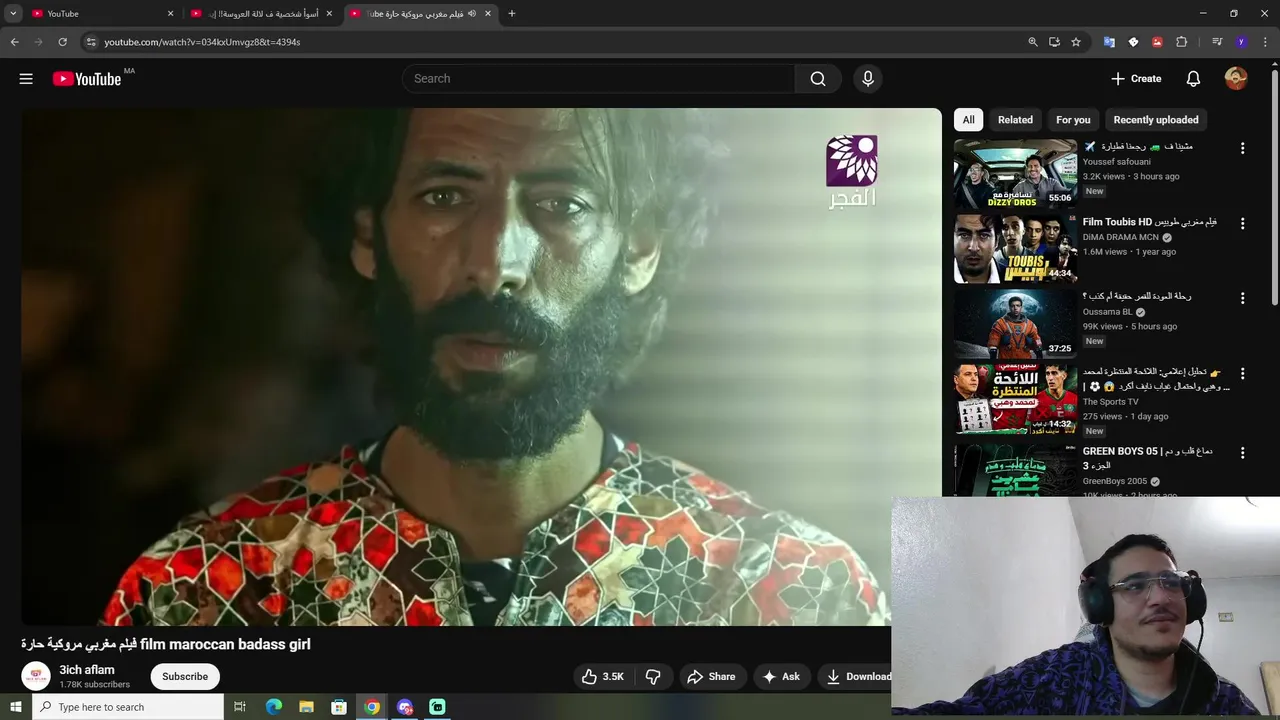The height and width of the screenshot is (720, 1280).
Task: Open Task View on the taskbar
Action: 240,707
